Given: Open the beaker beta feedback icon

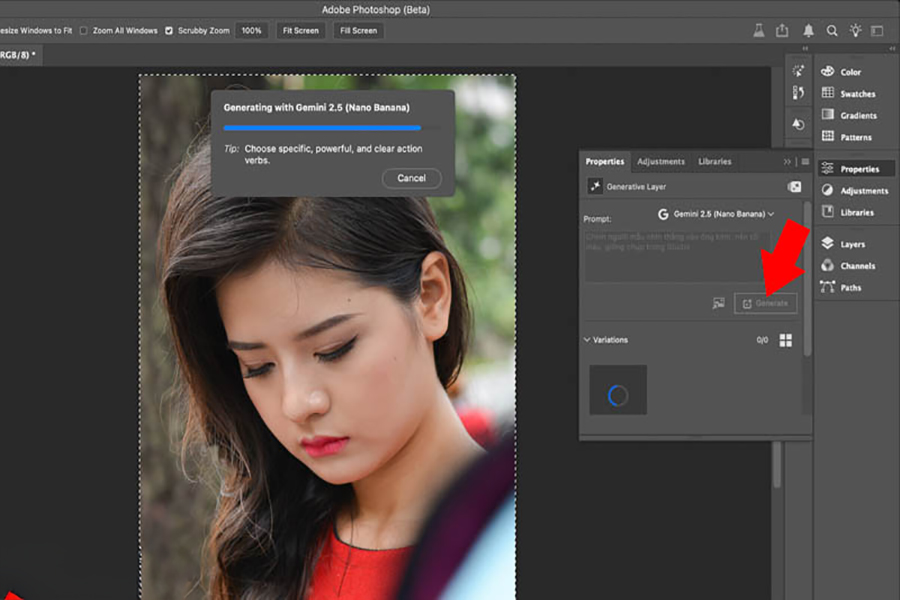Looking at the screenshot, I should pyautogui.click(x=758, y=31).
